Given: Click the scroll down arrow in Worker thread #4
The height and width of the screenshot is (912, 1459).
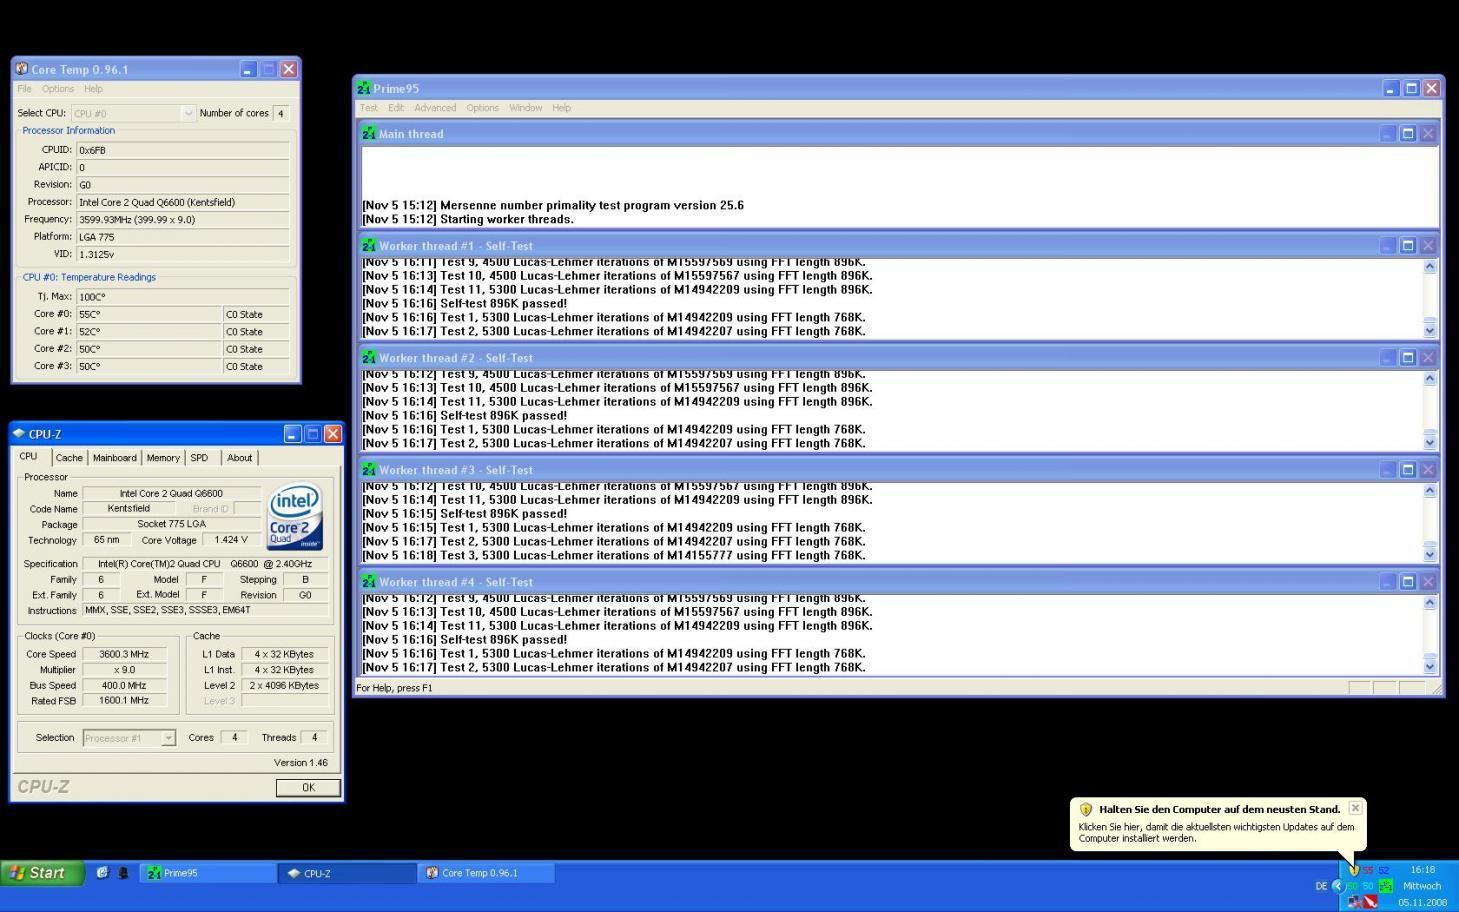Looking at the screenshot, I should 1429,666.
